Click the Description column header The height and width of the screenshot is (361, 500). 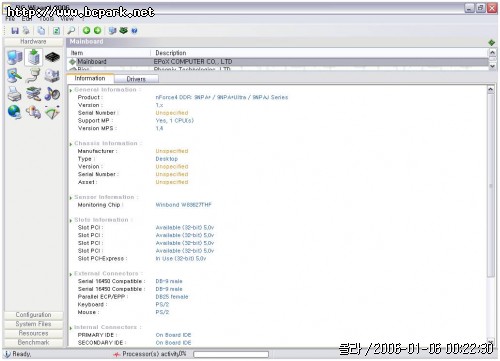[319, 53]
